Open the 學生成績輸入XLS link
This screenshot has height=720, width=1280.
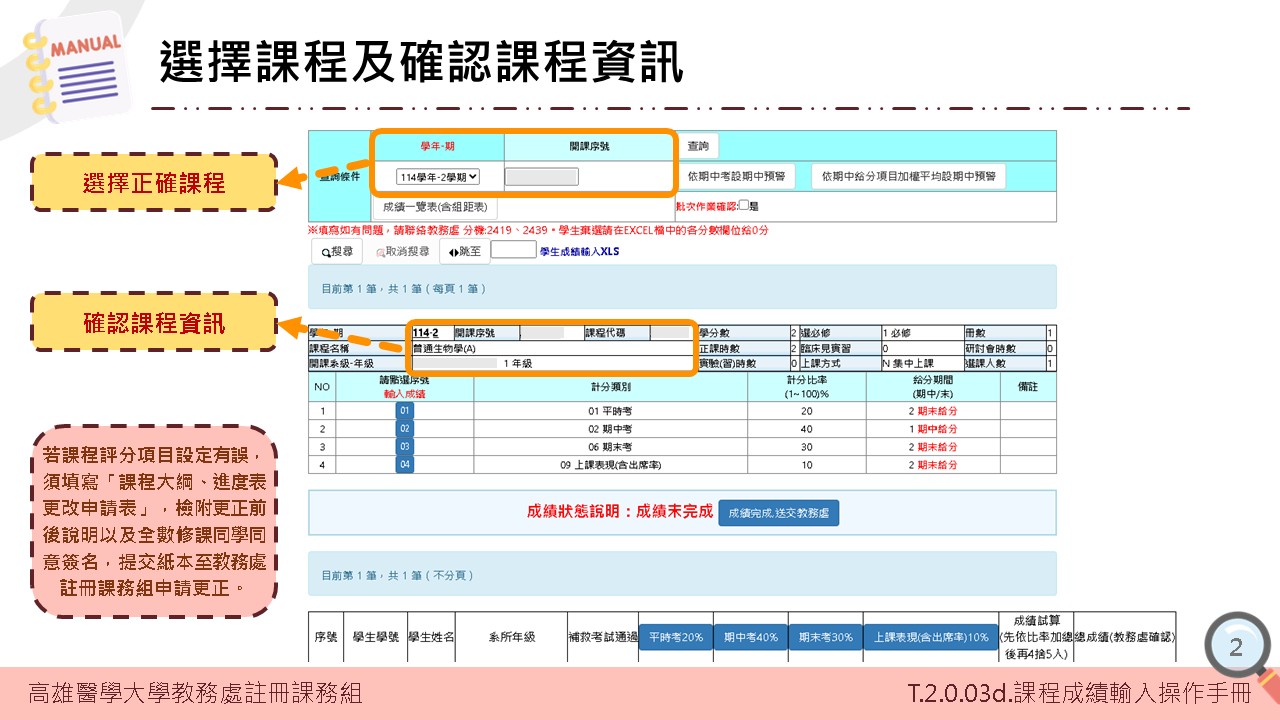[578, 252]
